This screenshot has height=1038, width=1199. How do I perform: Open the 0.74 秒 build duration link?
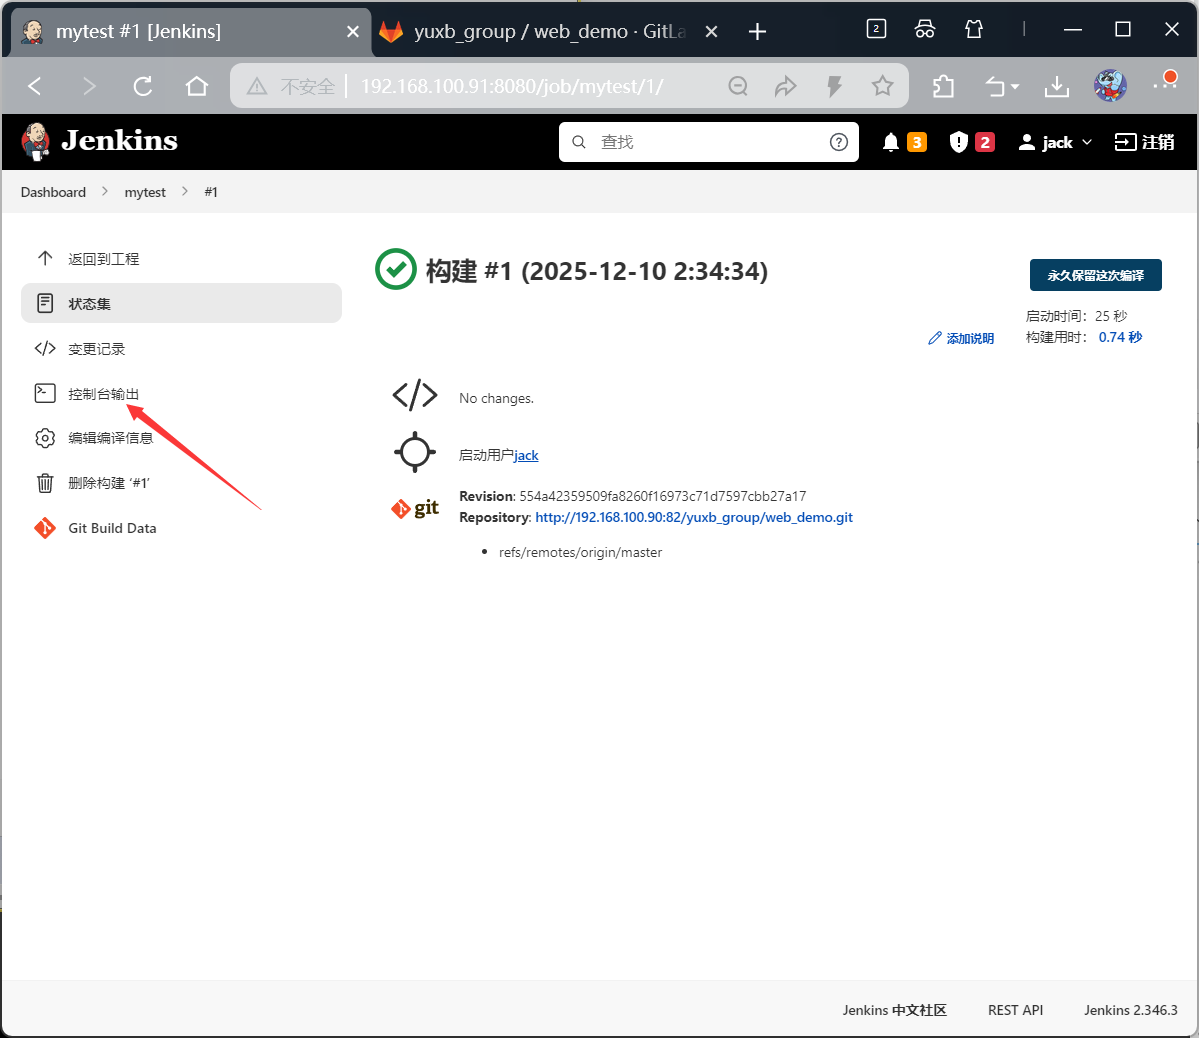[1120, 337]
